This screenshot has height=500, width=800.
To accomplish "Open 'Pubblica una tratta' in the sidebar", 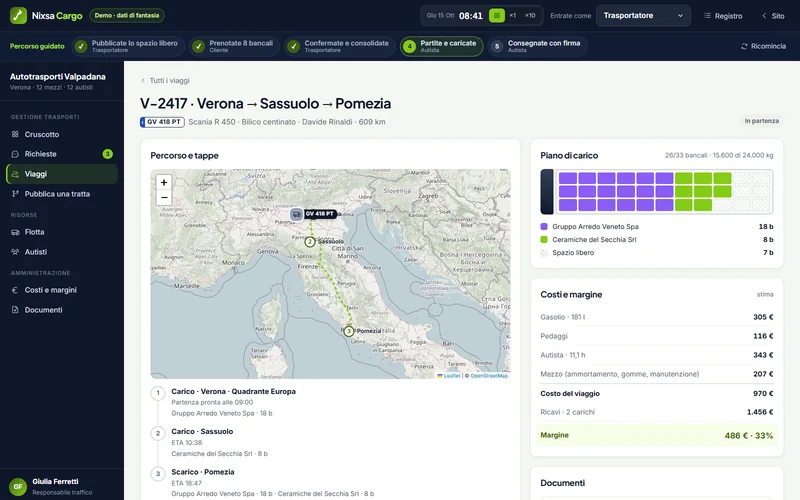I will 62,194.
